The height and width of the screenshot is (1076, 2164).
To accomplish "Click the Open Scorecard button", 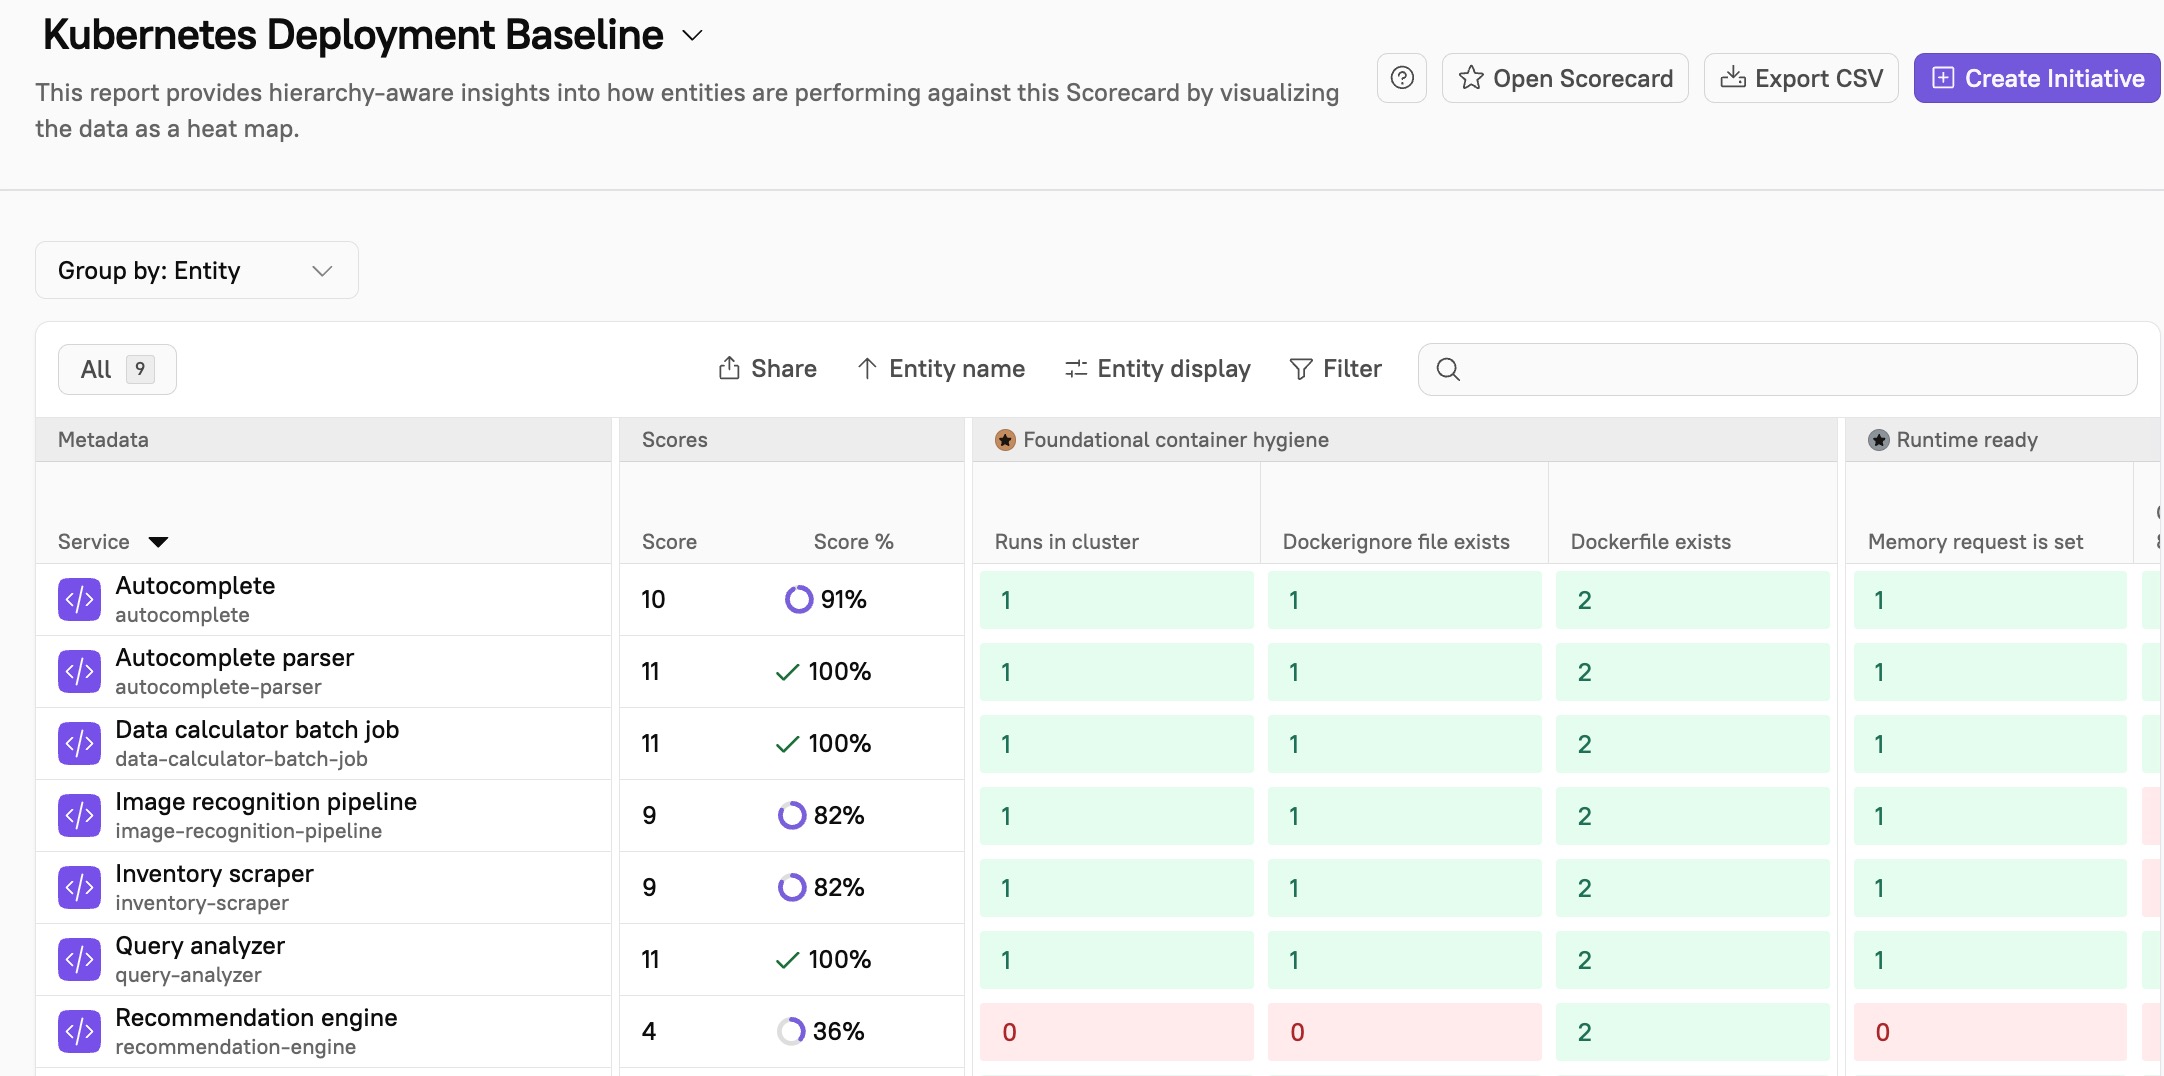I will point(1565,78).
